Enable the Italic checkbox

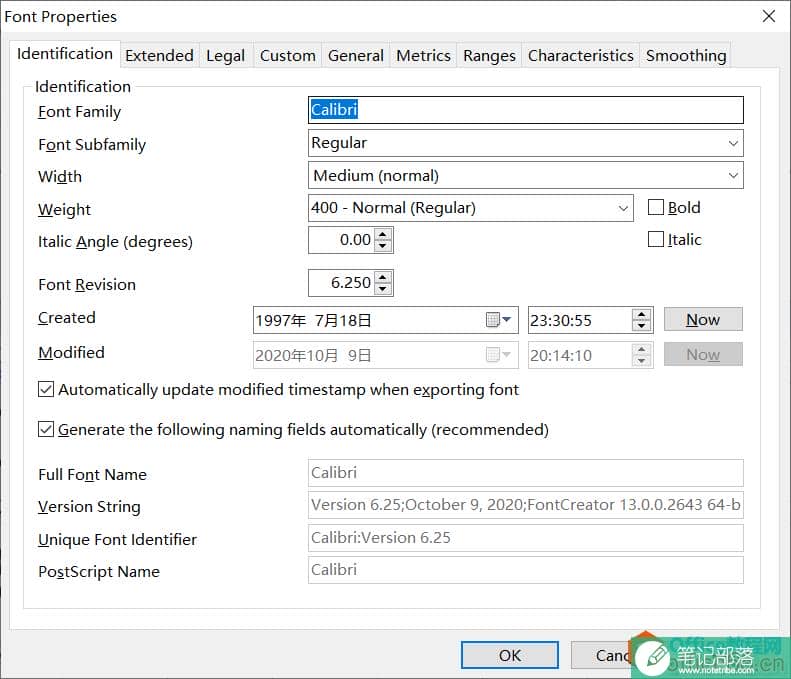[656, 239]
